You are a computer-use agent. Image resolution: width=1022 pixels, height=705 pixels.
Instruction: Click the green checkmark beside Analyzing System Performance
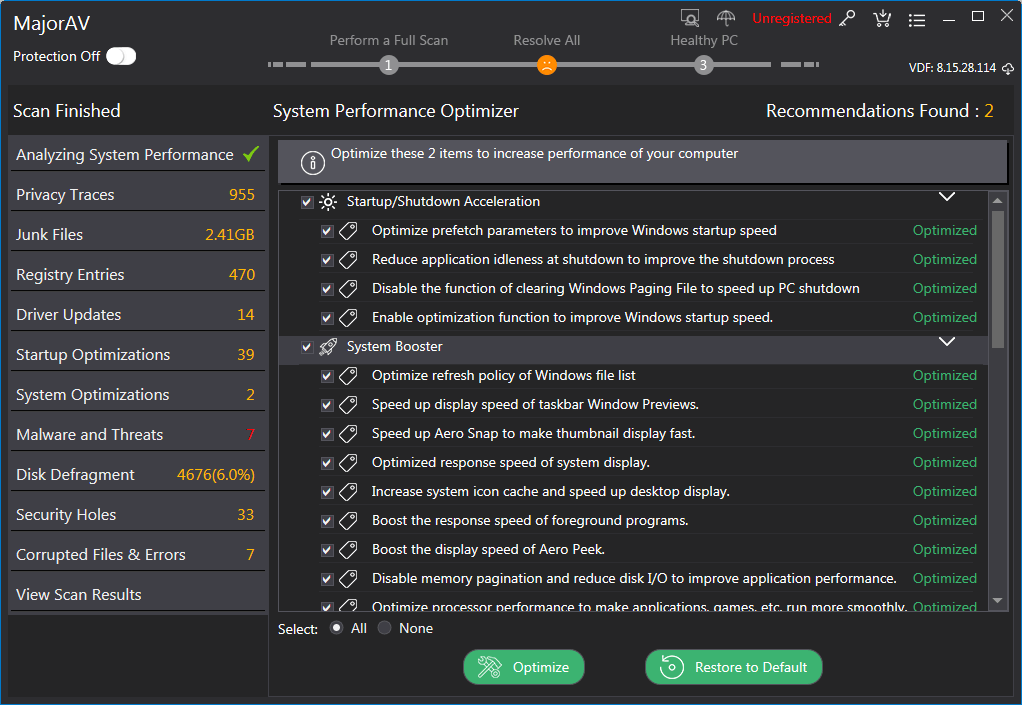tap(251, 154)
